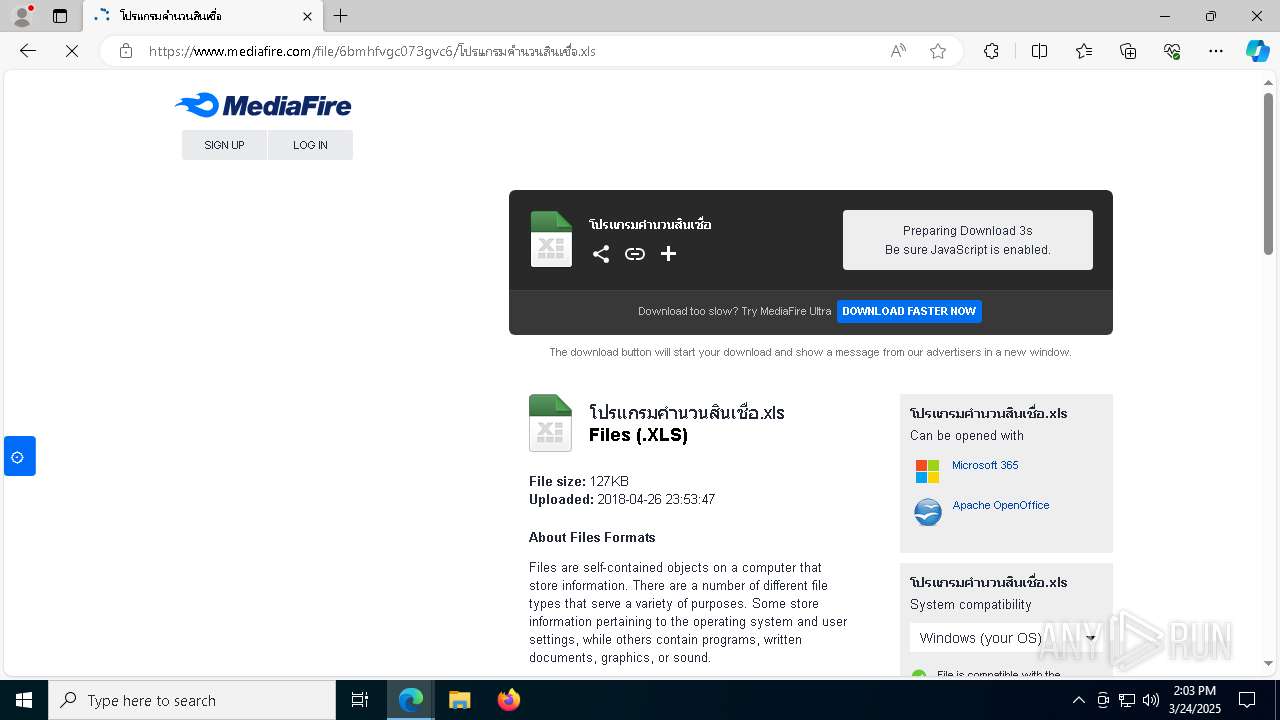
Task: Go back to previous page
Action: click(x=28, y=51)
